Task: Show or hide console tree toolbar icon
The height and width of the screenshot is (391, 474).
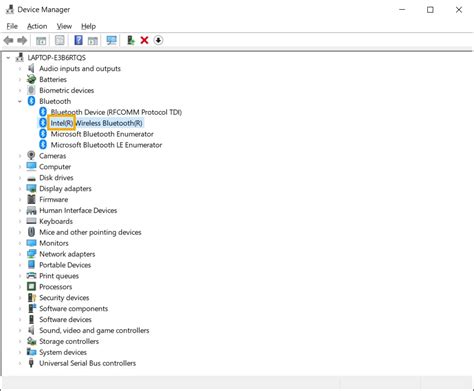Action: (41, 41)
